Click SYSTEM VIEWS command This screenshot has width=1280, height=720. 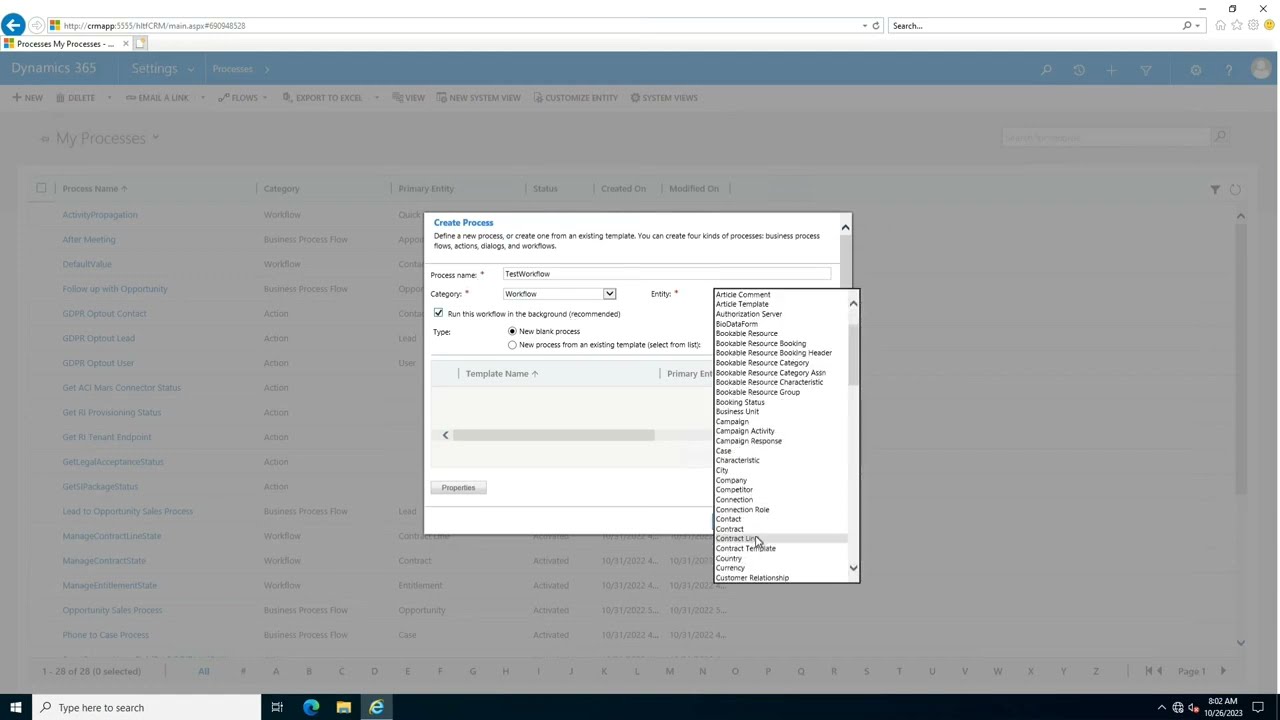664,98
